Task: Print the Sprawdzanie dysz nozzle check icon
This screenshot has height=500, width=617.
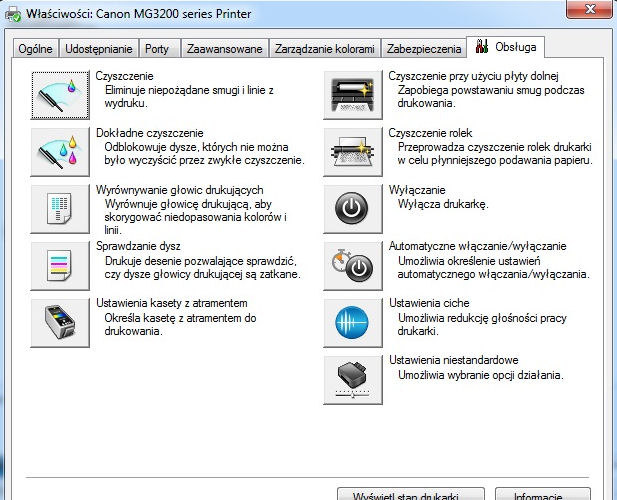Action: tap(60, 266)
